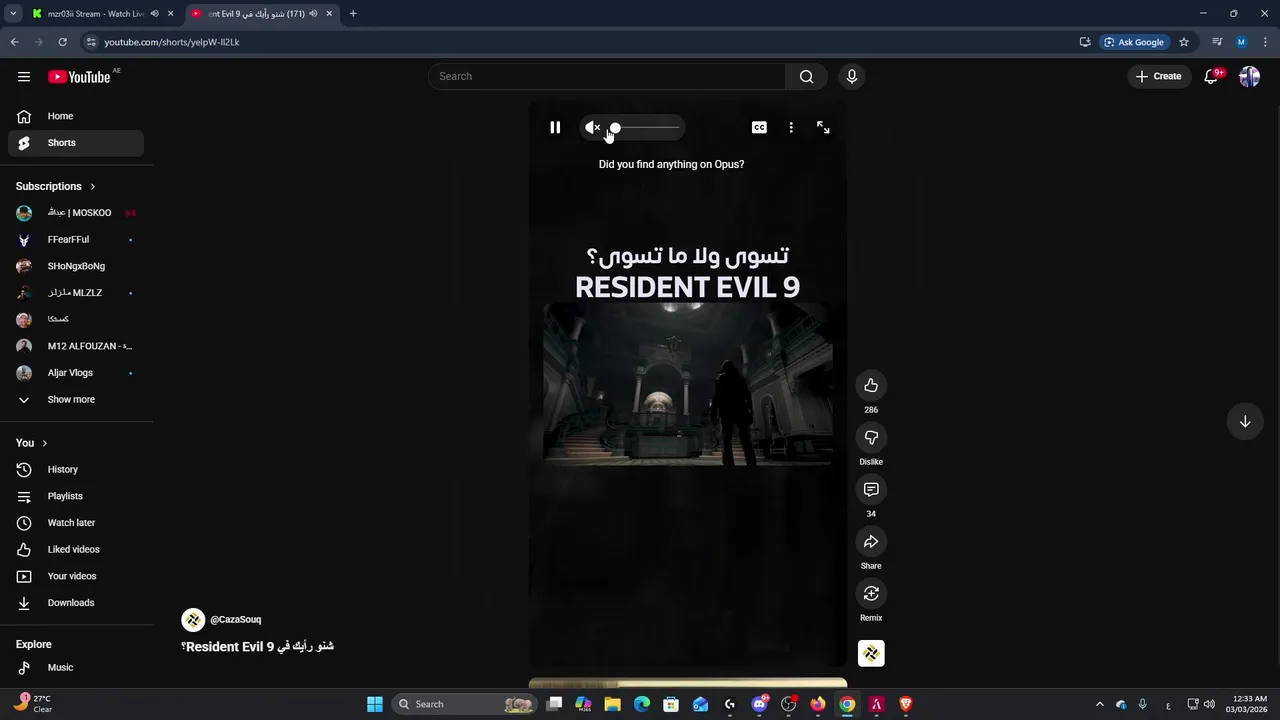Open the comments showing 34
This screenshot has height=720, width=1280.
871,489
